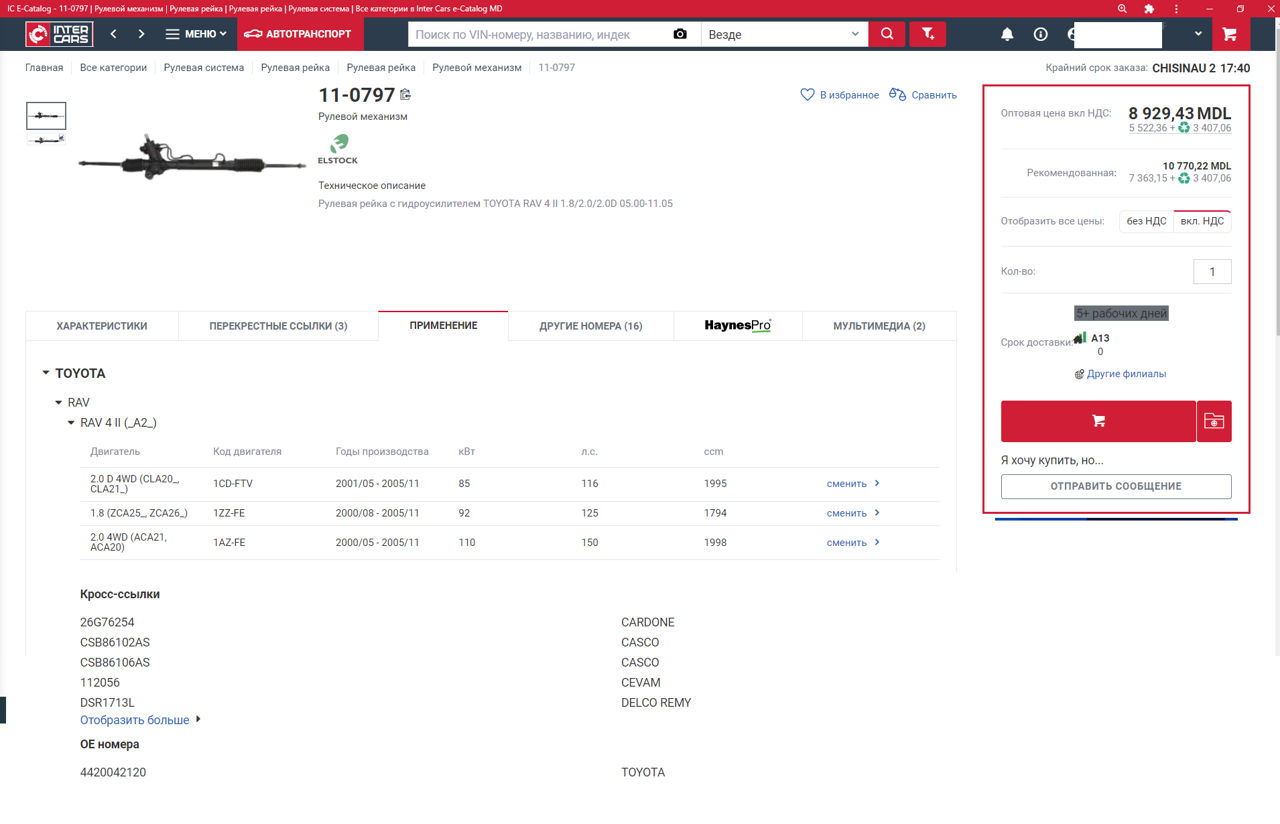Image resolution: width=1280 pixels, height=824 pixels.
Task: Copy part number 11-0797 icon
Action: tap(405, 95)
